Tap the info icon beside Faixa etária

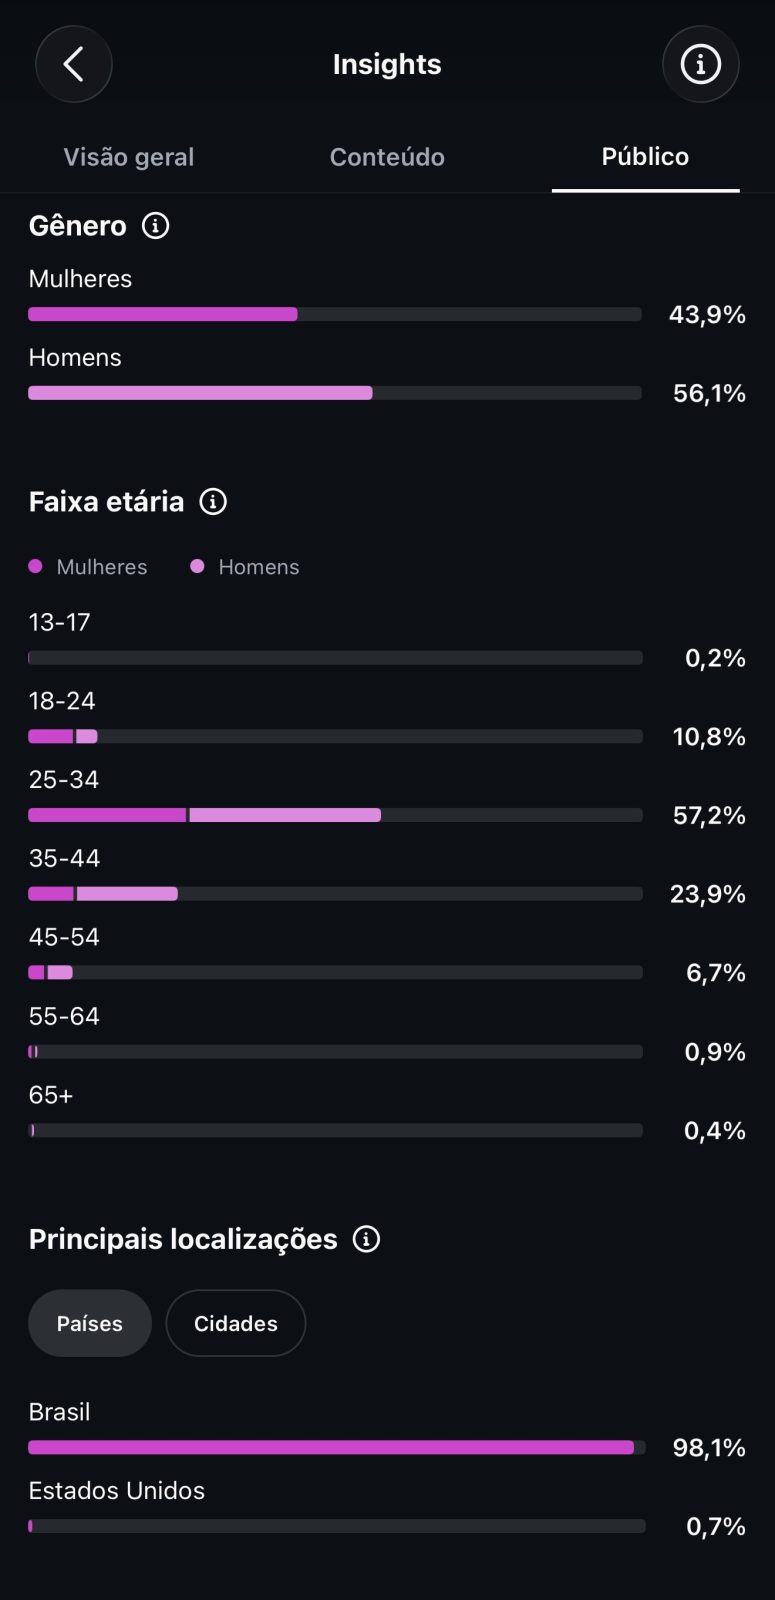click(213, 501)
